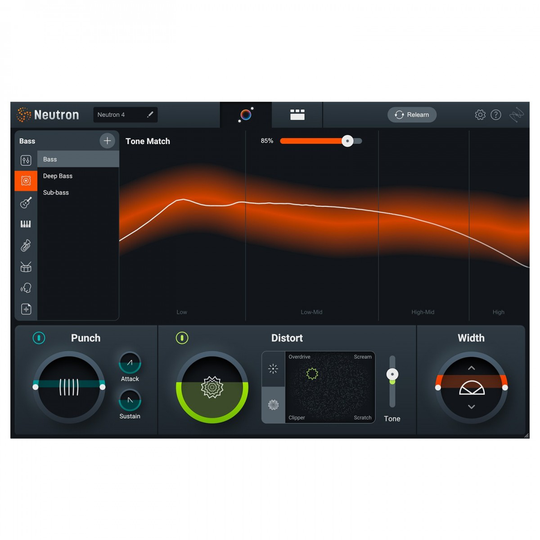
Task: Select the Vocals head category icon
Action: 26,288
